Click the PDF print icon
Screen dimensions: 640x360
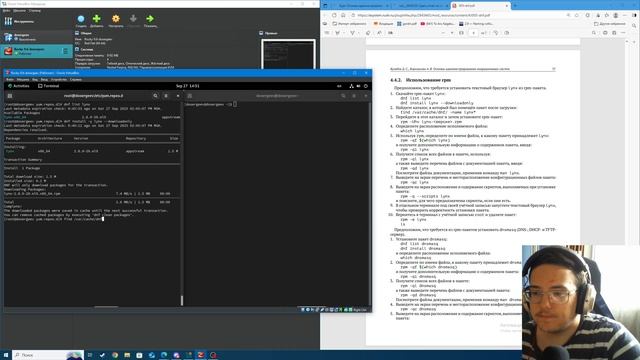[605, 33]
